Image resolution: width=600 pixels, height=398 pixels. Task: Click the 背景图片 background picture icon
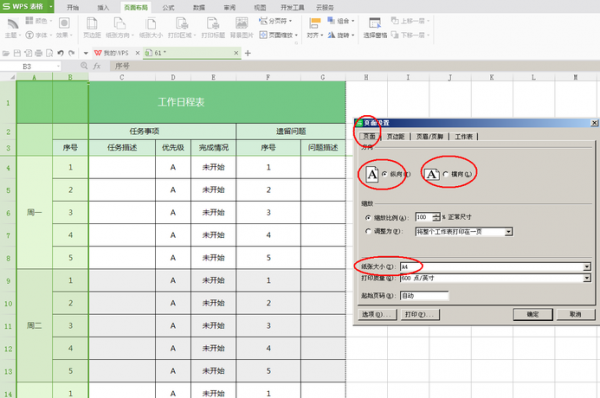[241, 23]
